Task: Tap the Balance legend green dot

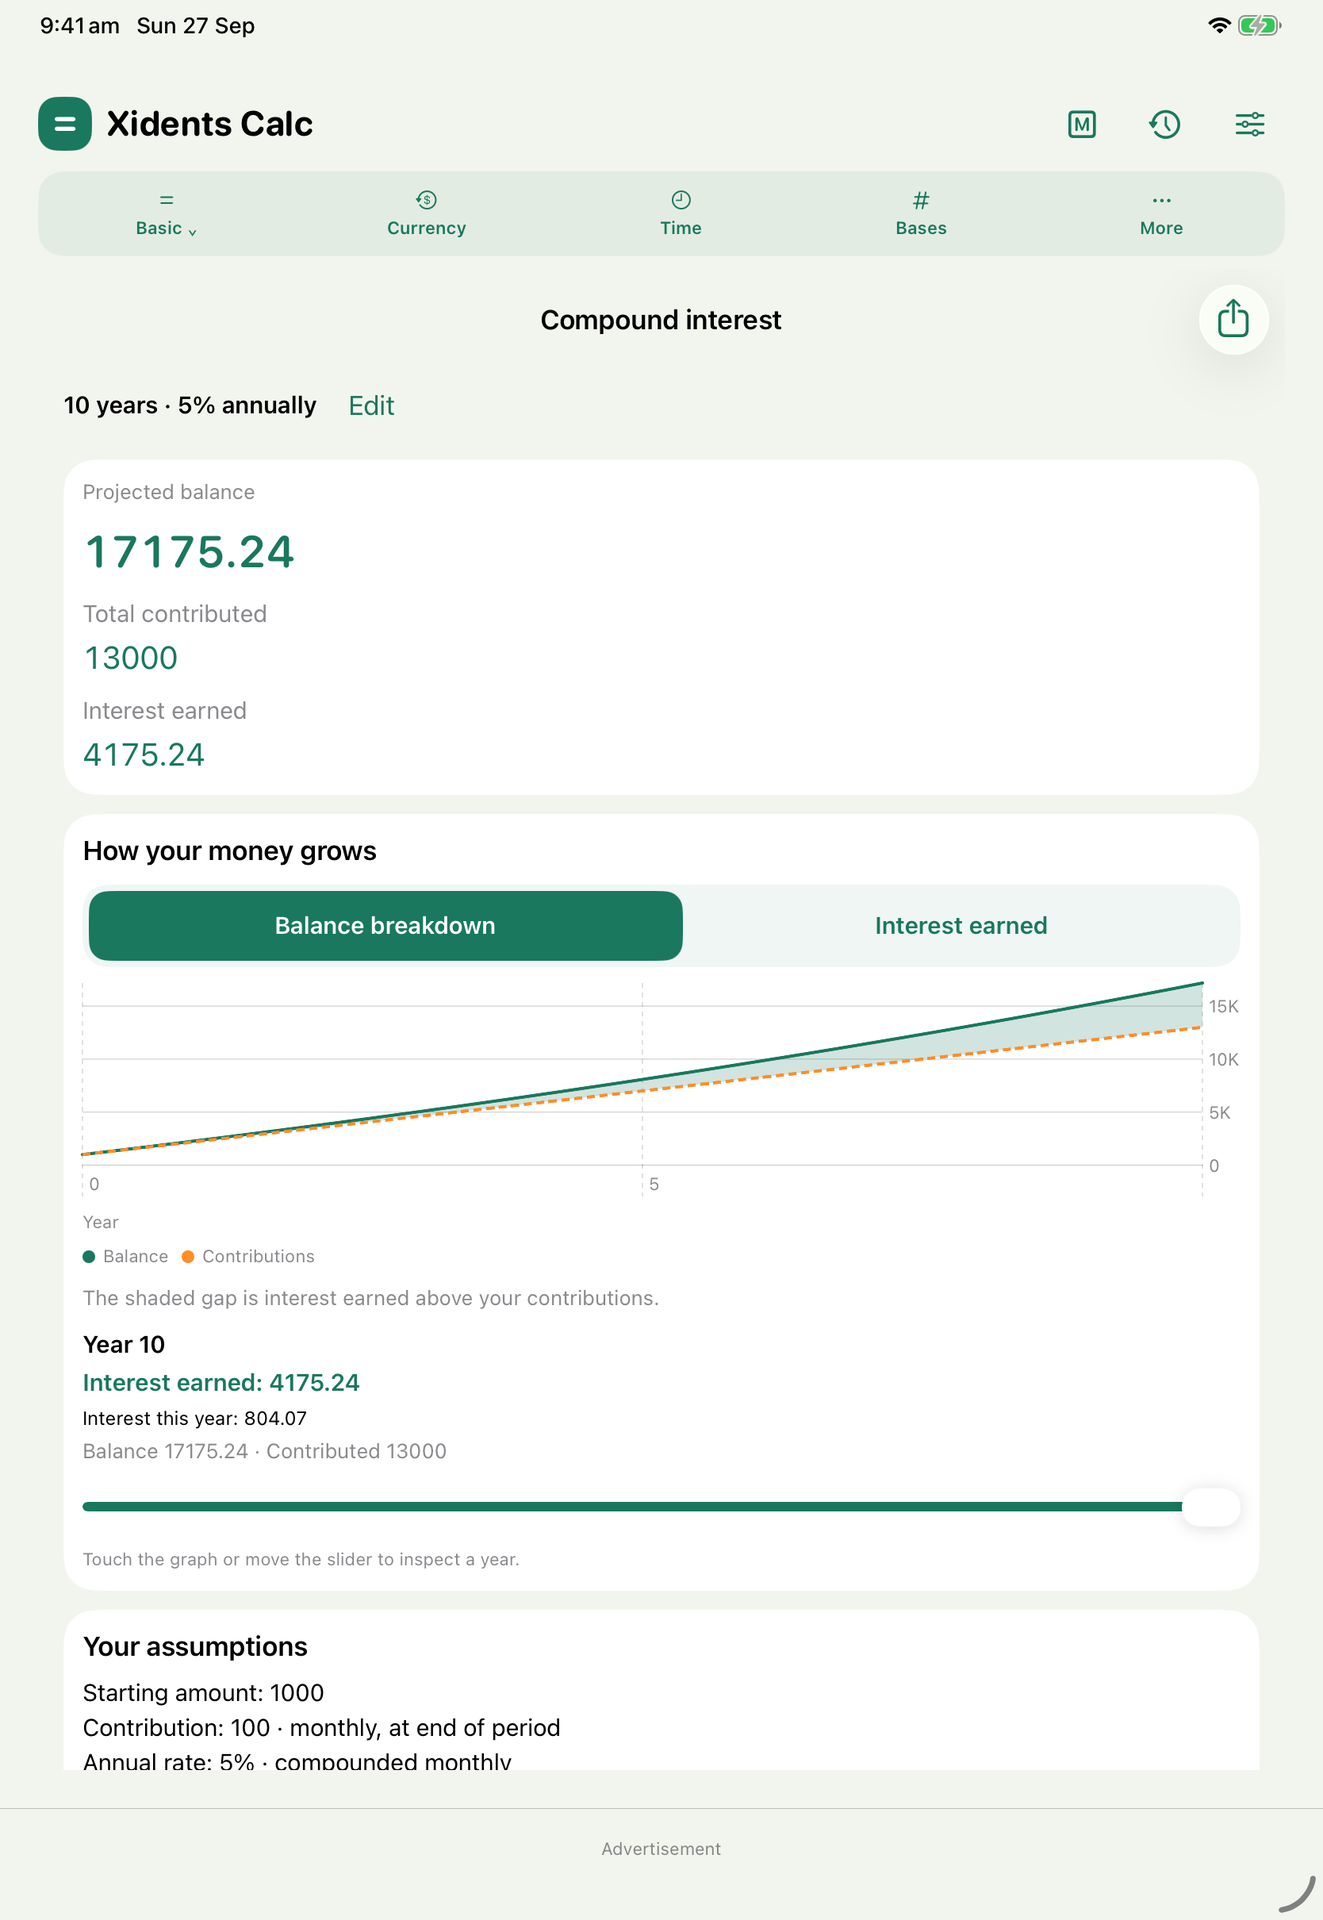Action: [x=89, y=1257]
